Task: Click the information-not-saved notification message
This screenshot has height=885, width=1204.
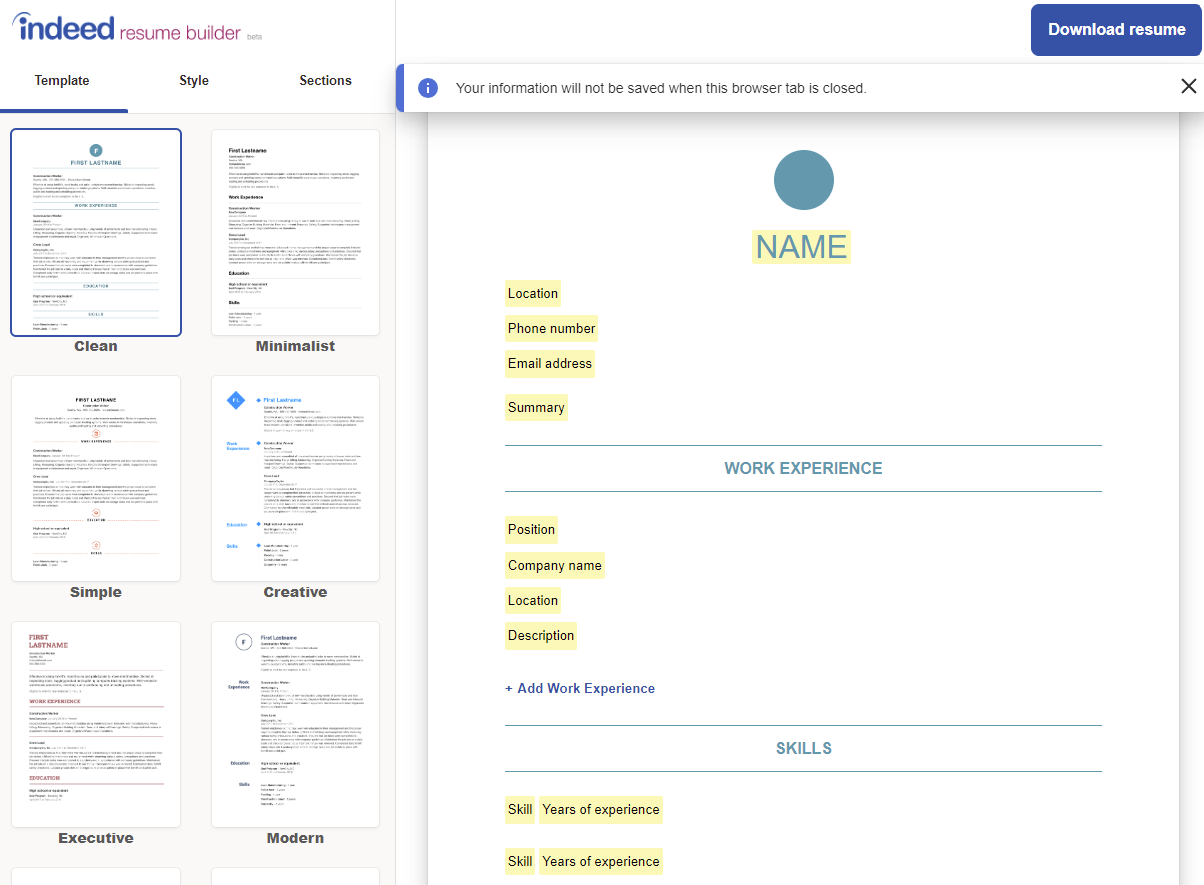Action: [661, 88]
